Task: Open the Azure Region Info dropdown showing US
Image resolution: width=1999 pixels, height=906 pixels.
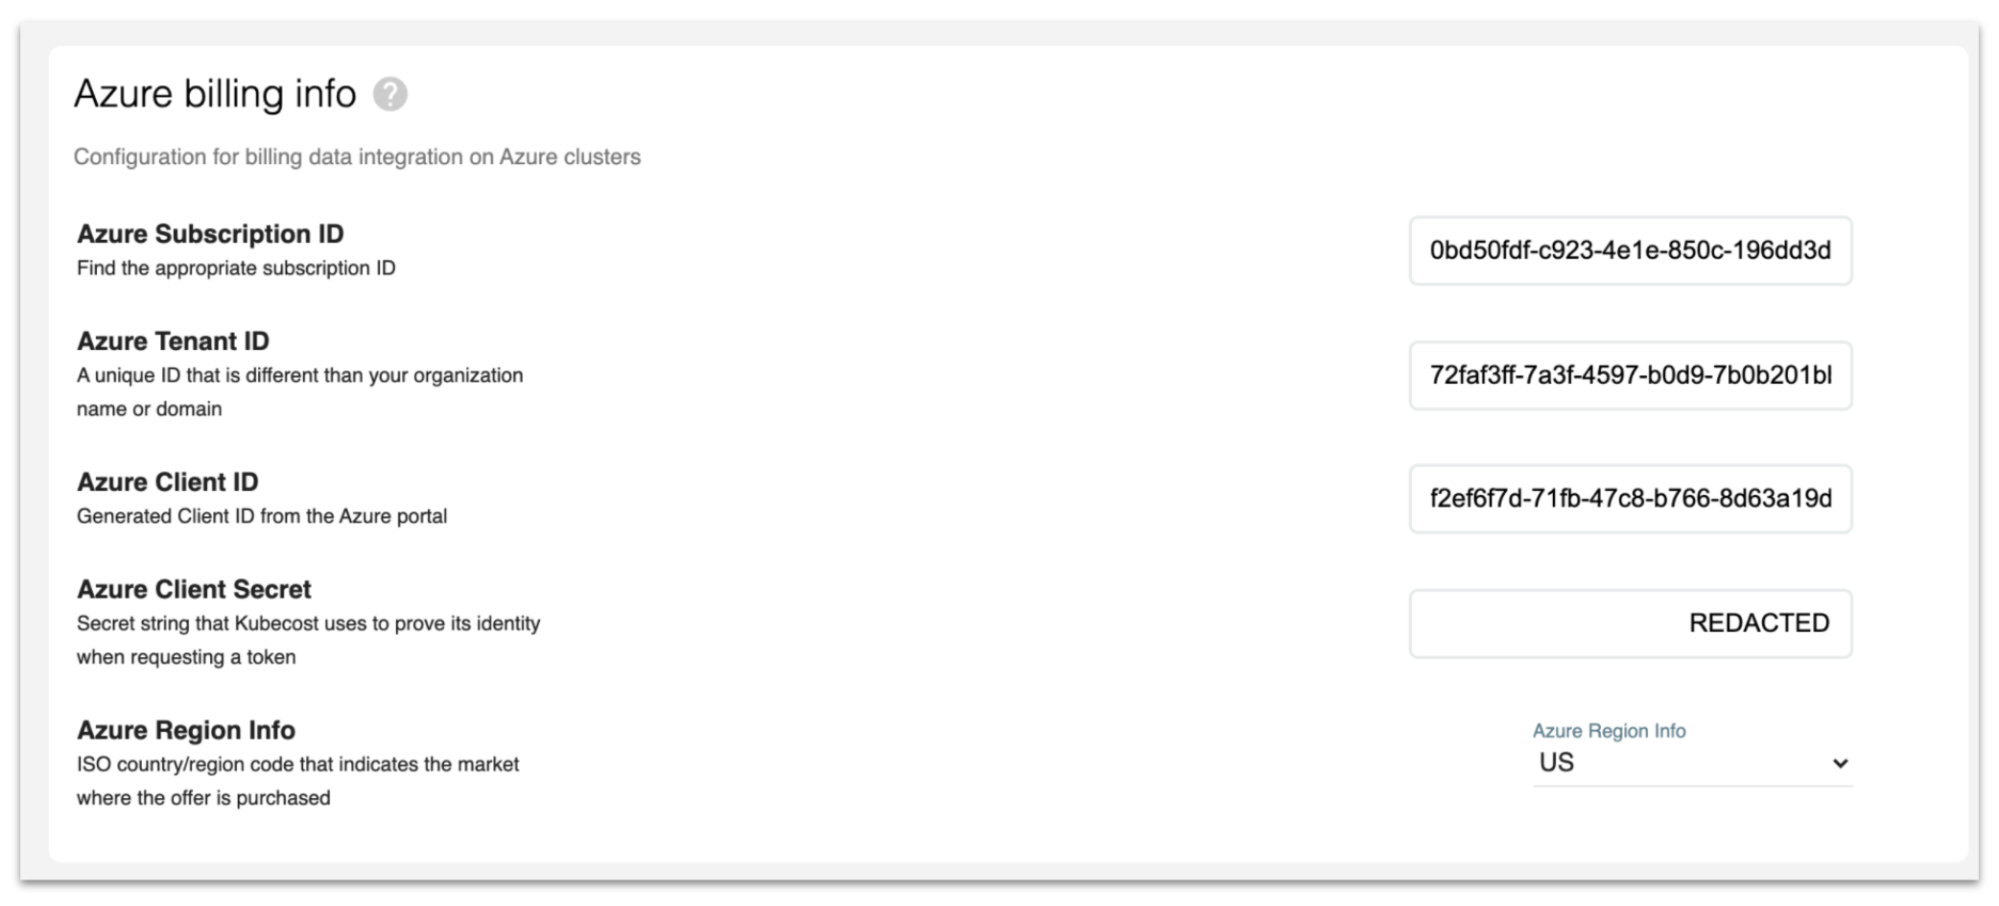Action: (1692, 763)
